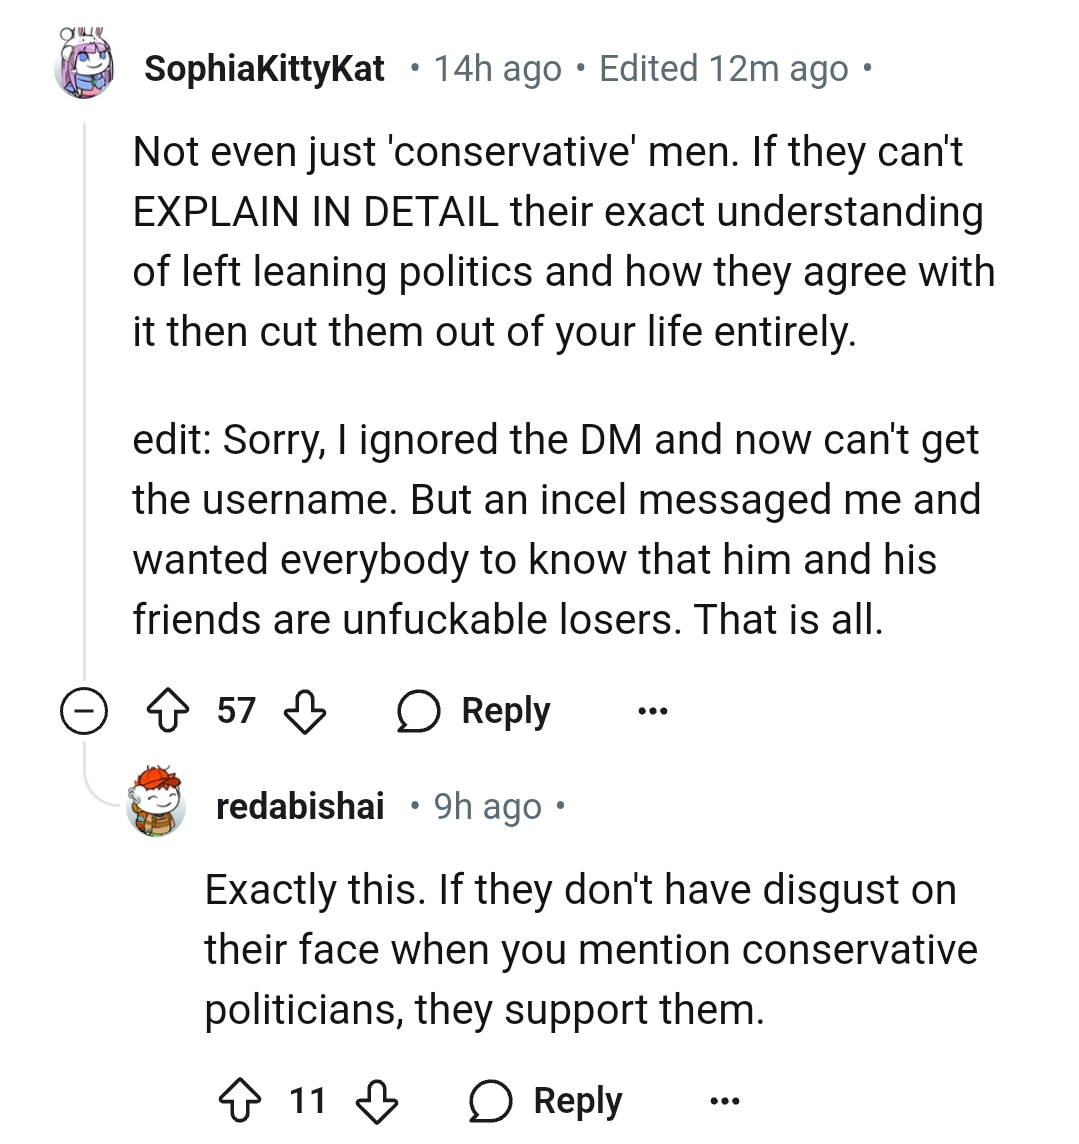
Task: Downvote SophiaKittyKat's comment
Action: point(306,712)
